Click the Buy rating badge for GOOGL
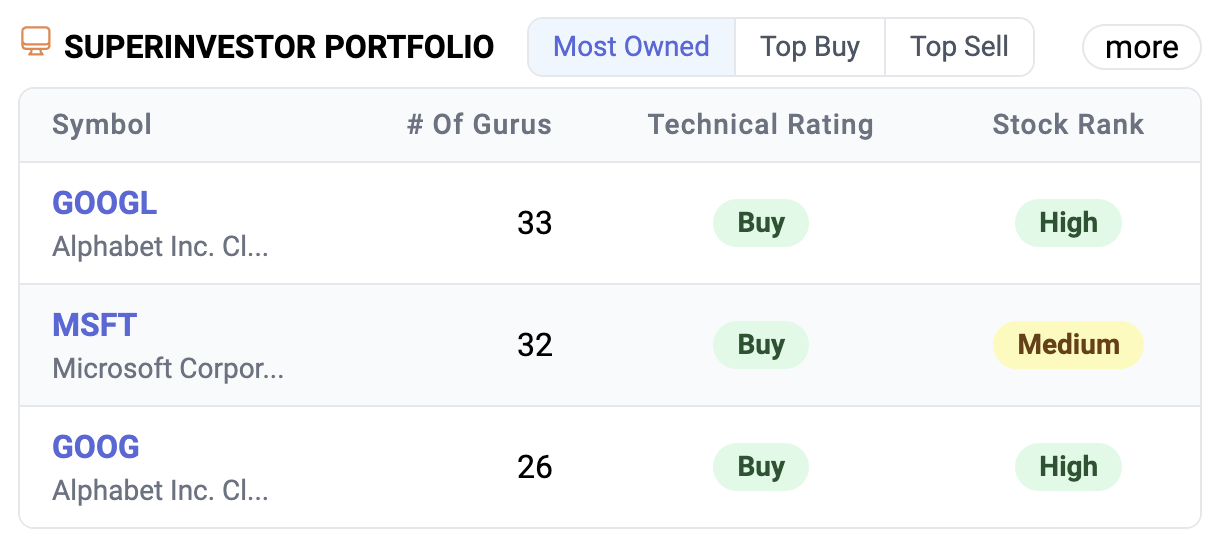The height and width of the screenshot is (548, 1226). pos(760,223)
